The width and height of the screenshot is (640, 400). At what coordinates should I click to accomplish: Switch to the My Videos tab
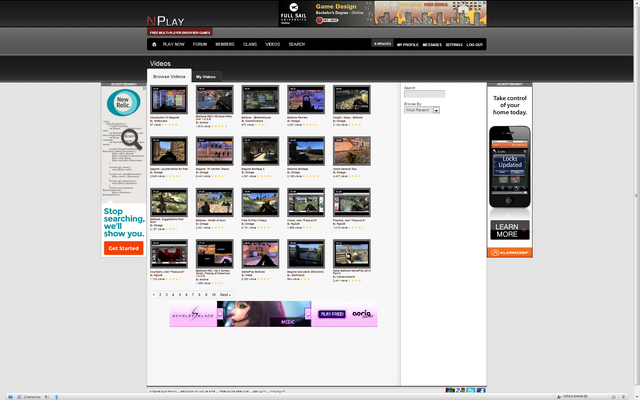[x=206, y=77]
